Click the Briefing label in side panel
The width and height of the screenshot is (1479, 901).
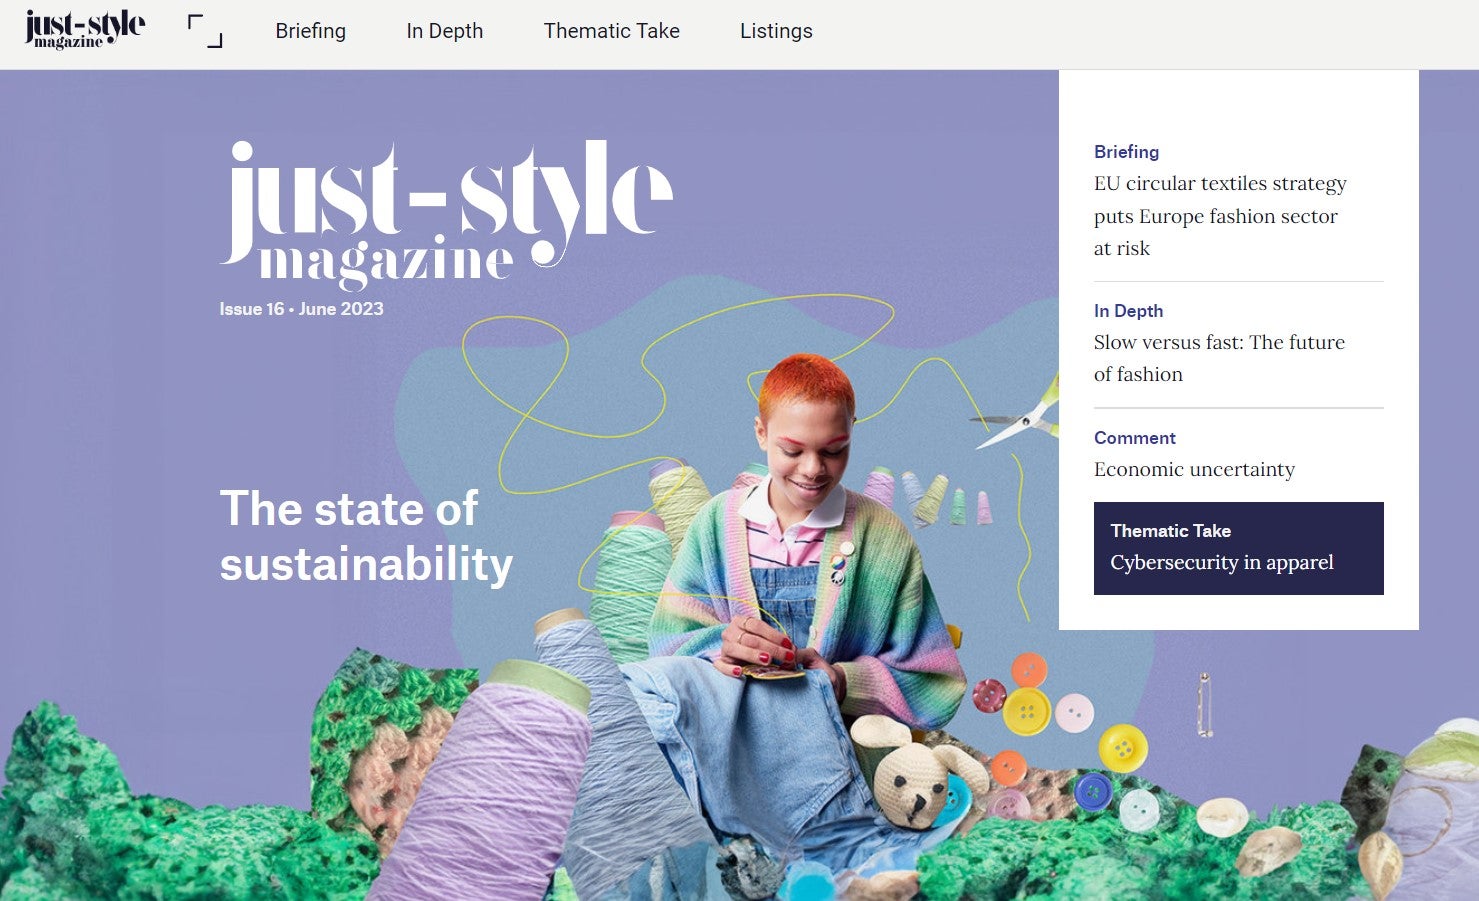click(x=1126, y=152)
